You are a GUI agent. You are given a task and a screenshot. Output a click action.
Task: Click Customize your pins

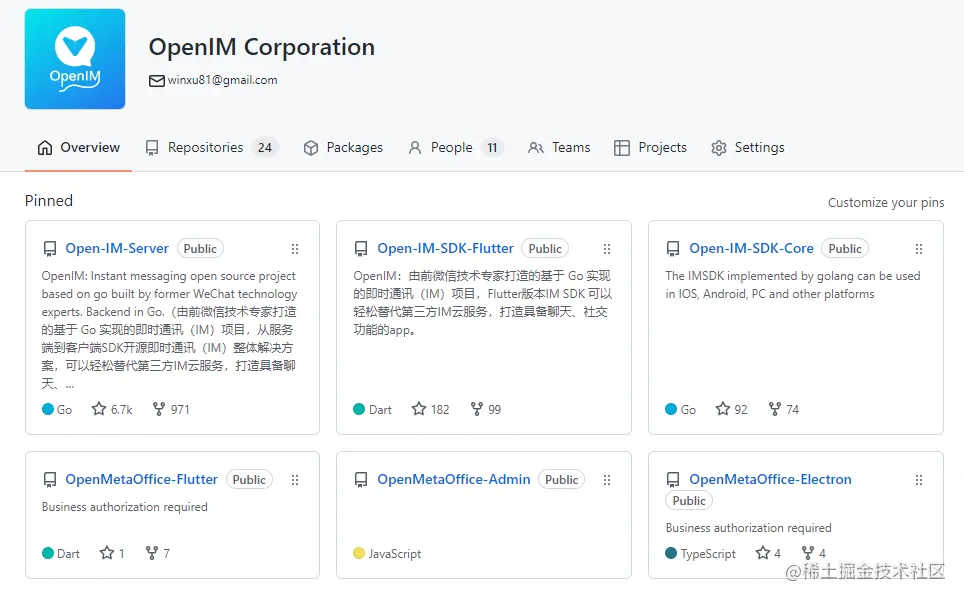[x=886, y=202]
